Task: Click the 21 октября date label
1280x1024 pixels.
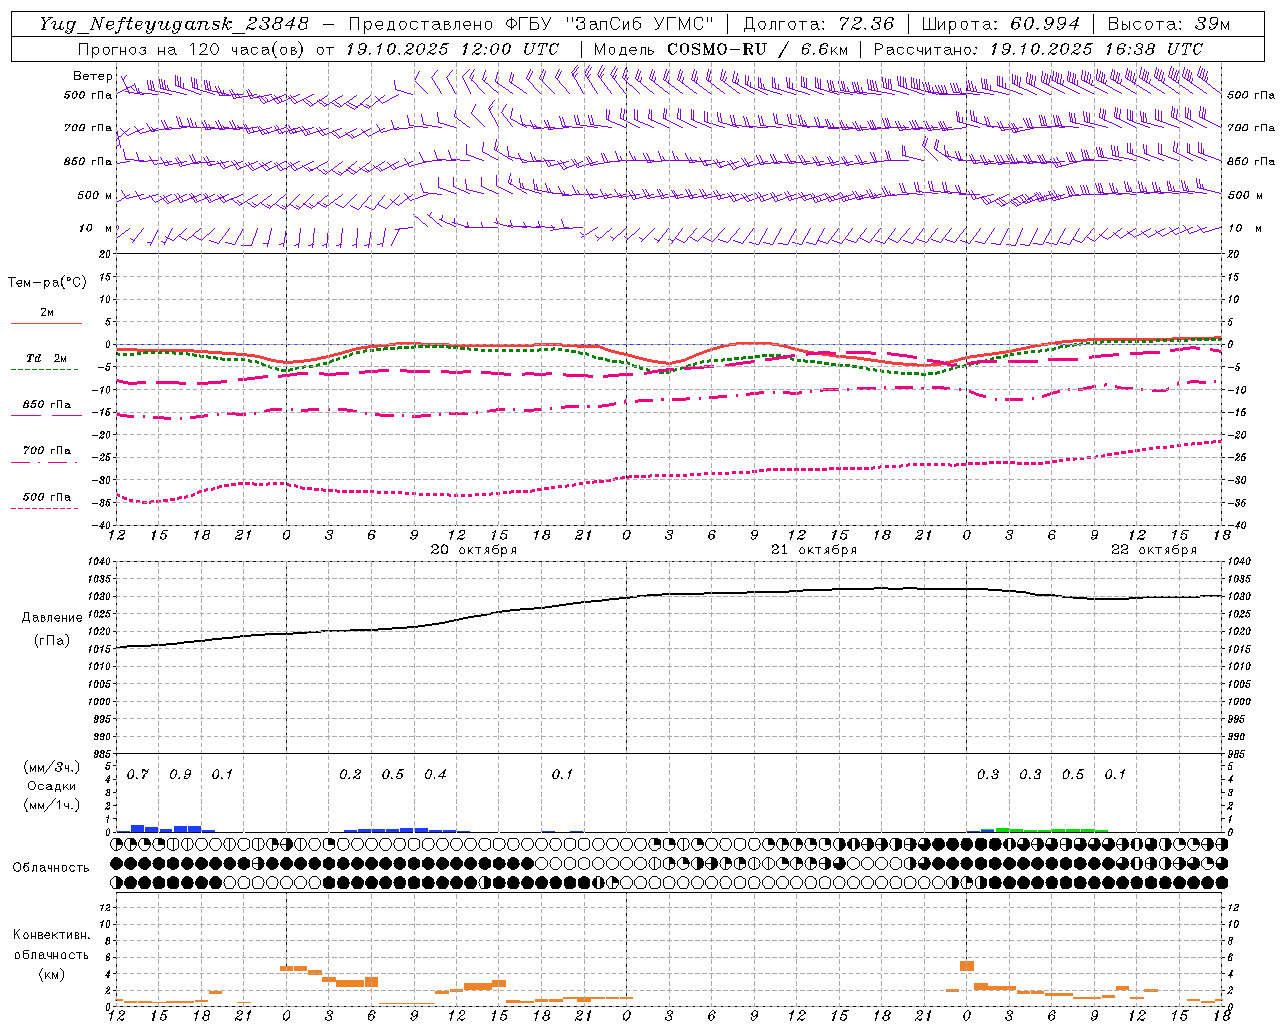Action: click(813, 550)
